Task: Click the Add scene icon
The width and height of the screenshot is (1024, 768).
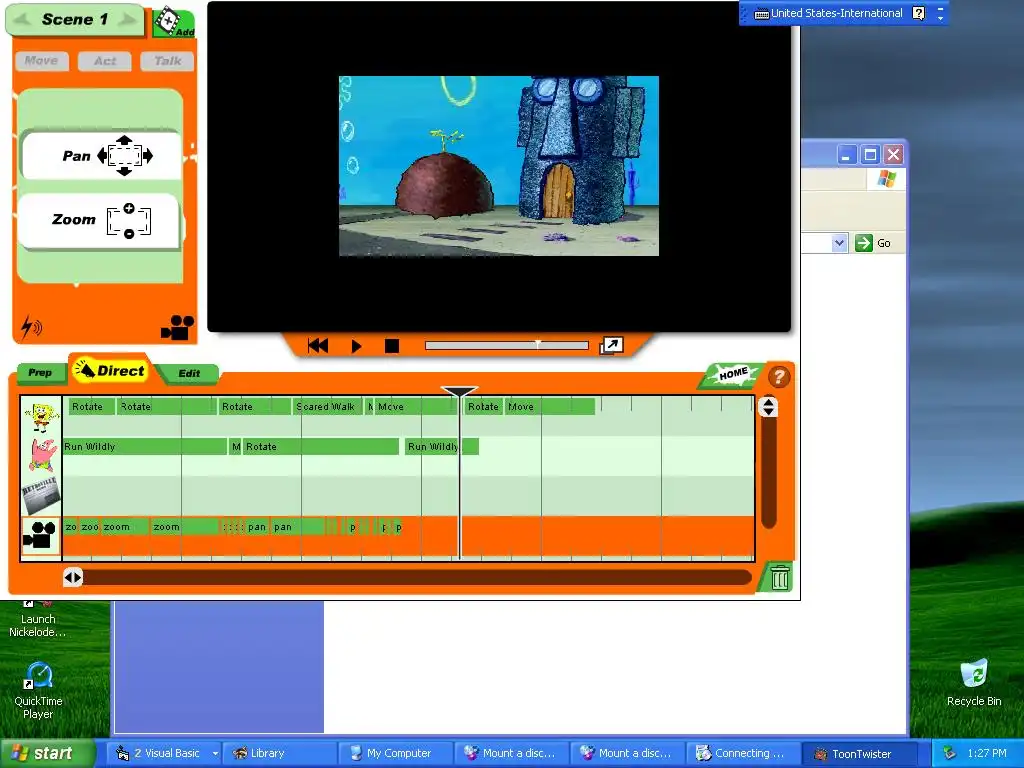Action: click(174, 22)
